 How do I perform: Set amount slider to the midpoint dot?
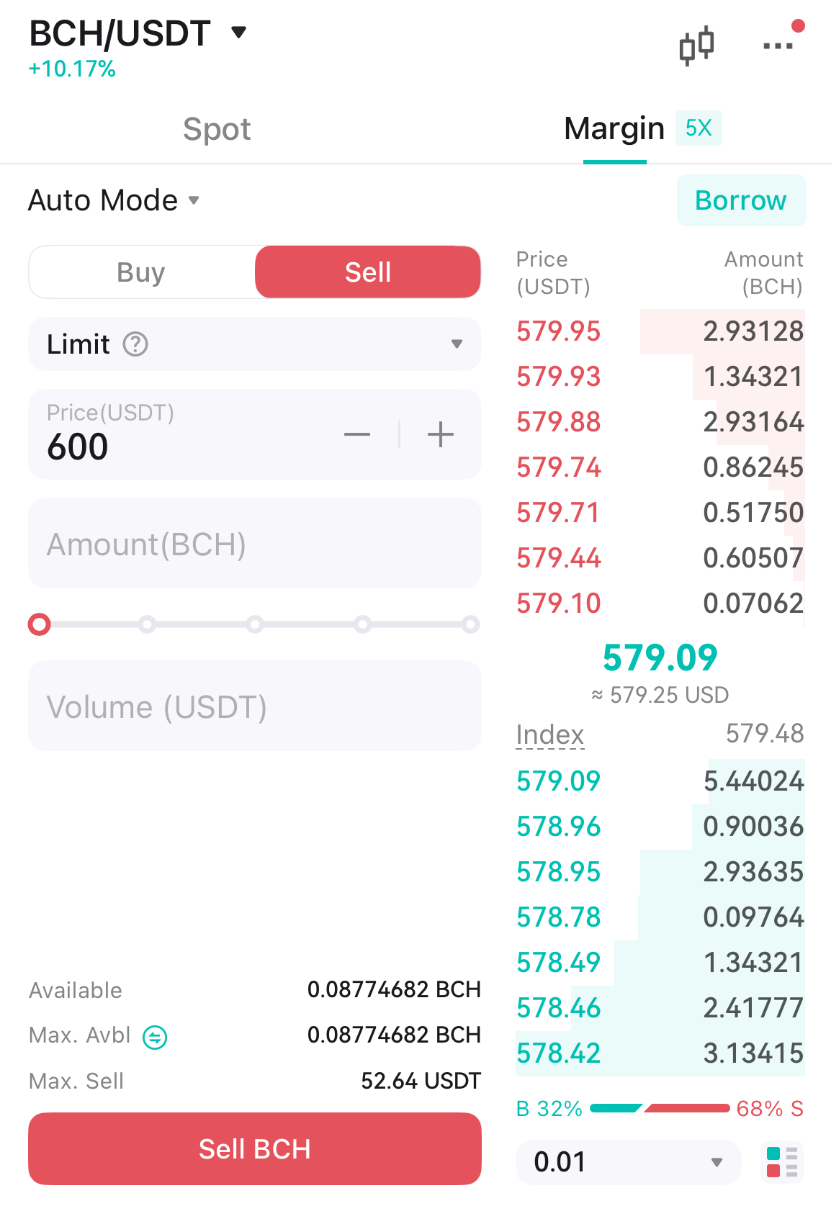coord(255,625)
